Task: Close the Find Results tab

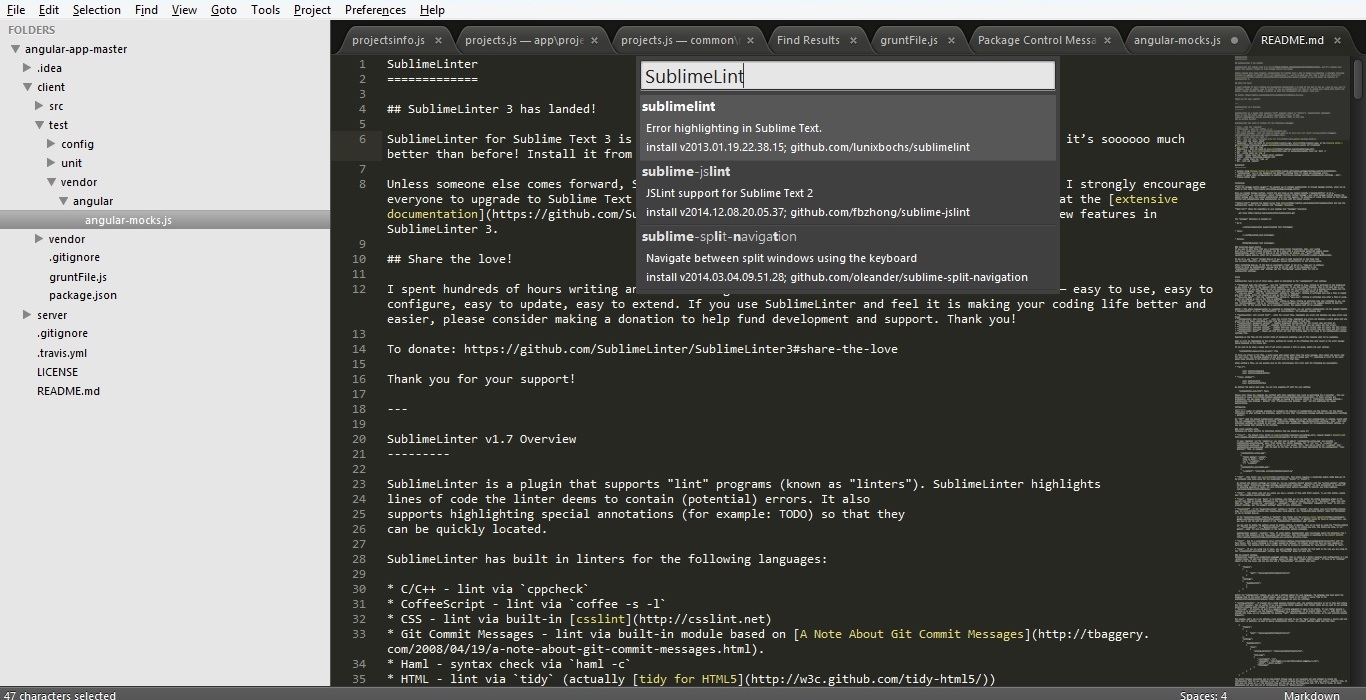Action: pyautogui.click(x=853, y=40)
